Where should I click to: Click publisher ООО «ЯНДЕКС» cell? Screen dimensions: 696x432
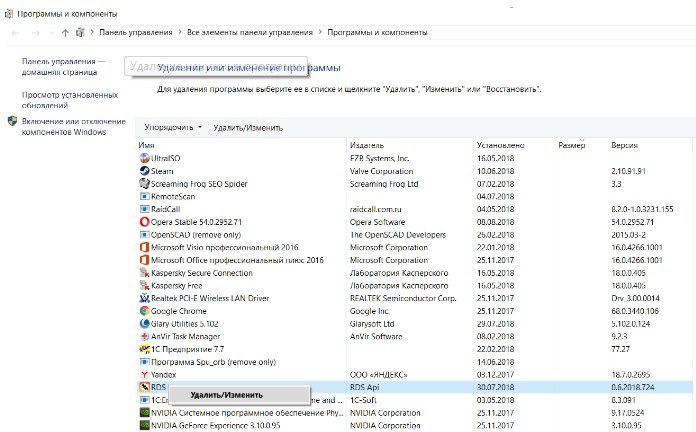coord(379,375)
